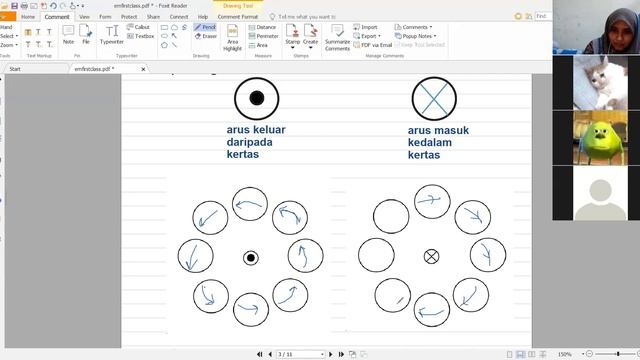
Task: Click Import comments
Action: point(365,27)
